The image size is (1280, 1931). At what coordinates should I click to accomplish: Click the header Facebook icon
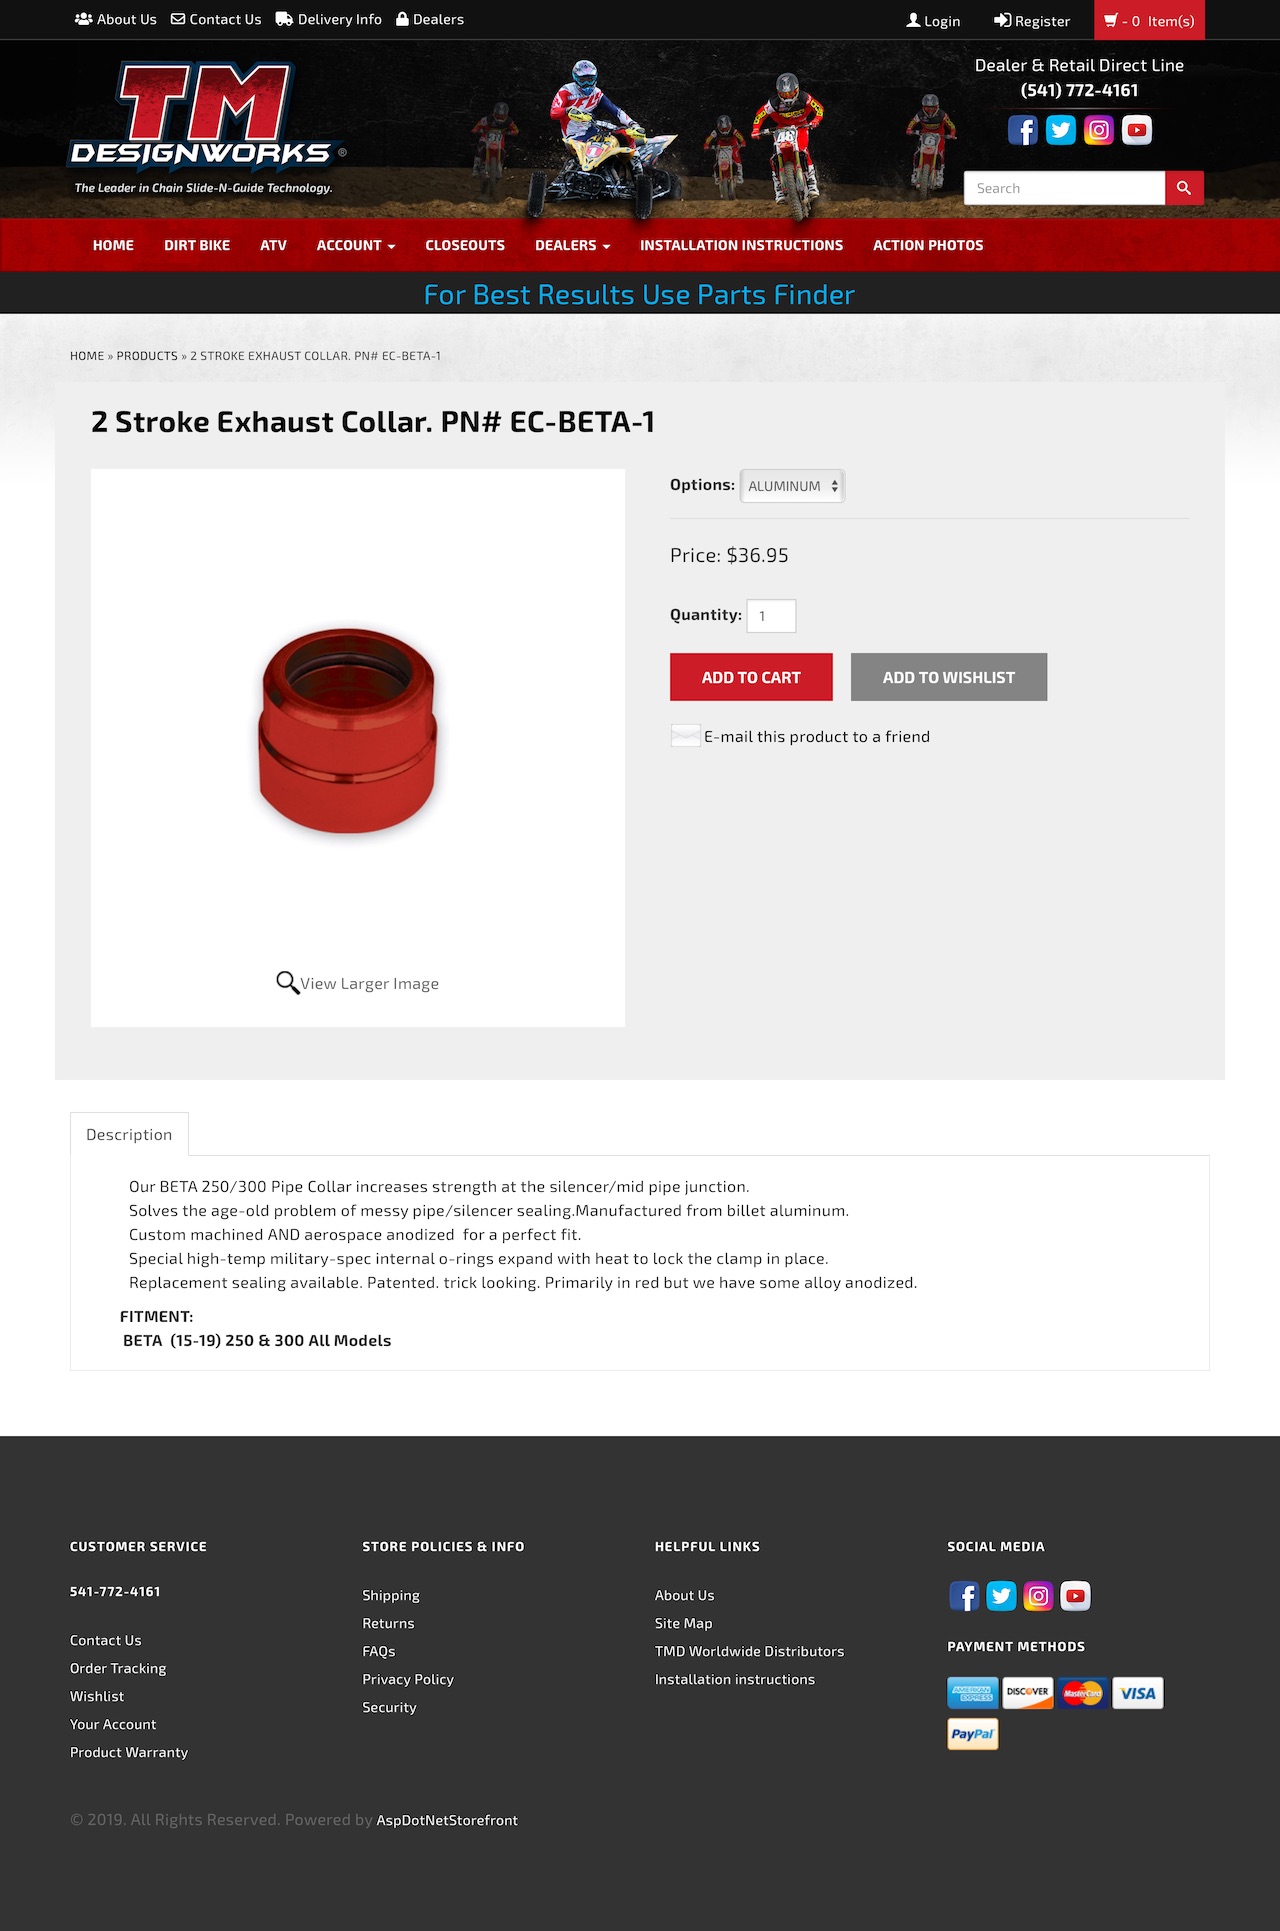click(1022, 130)
